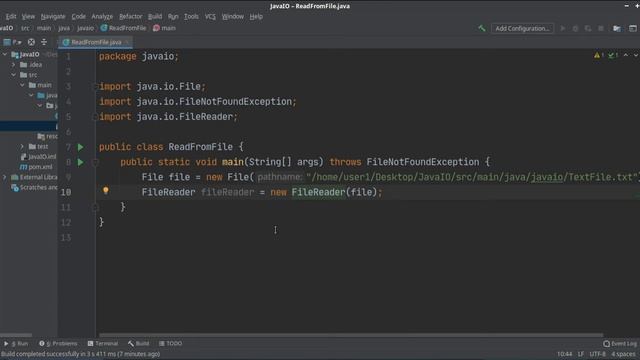Image resolution: width=640 pixels, height=360 pixels.
Task: Open the Problems tool window button
Action: click(58, 344)
